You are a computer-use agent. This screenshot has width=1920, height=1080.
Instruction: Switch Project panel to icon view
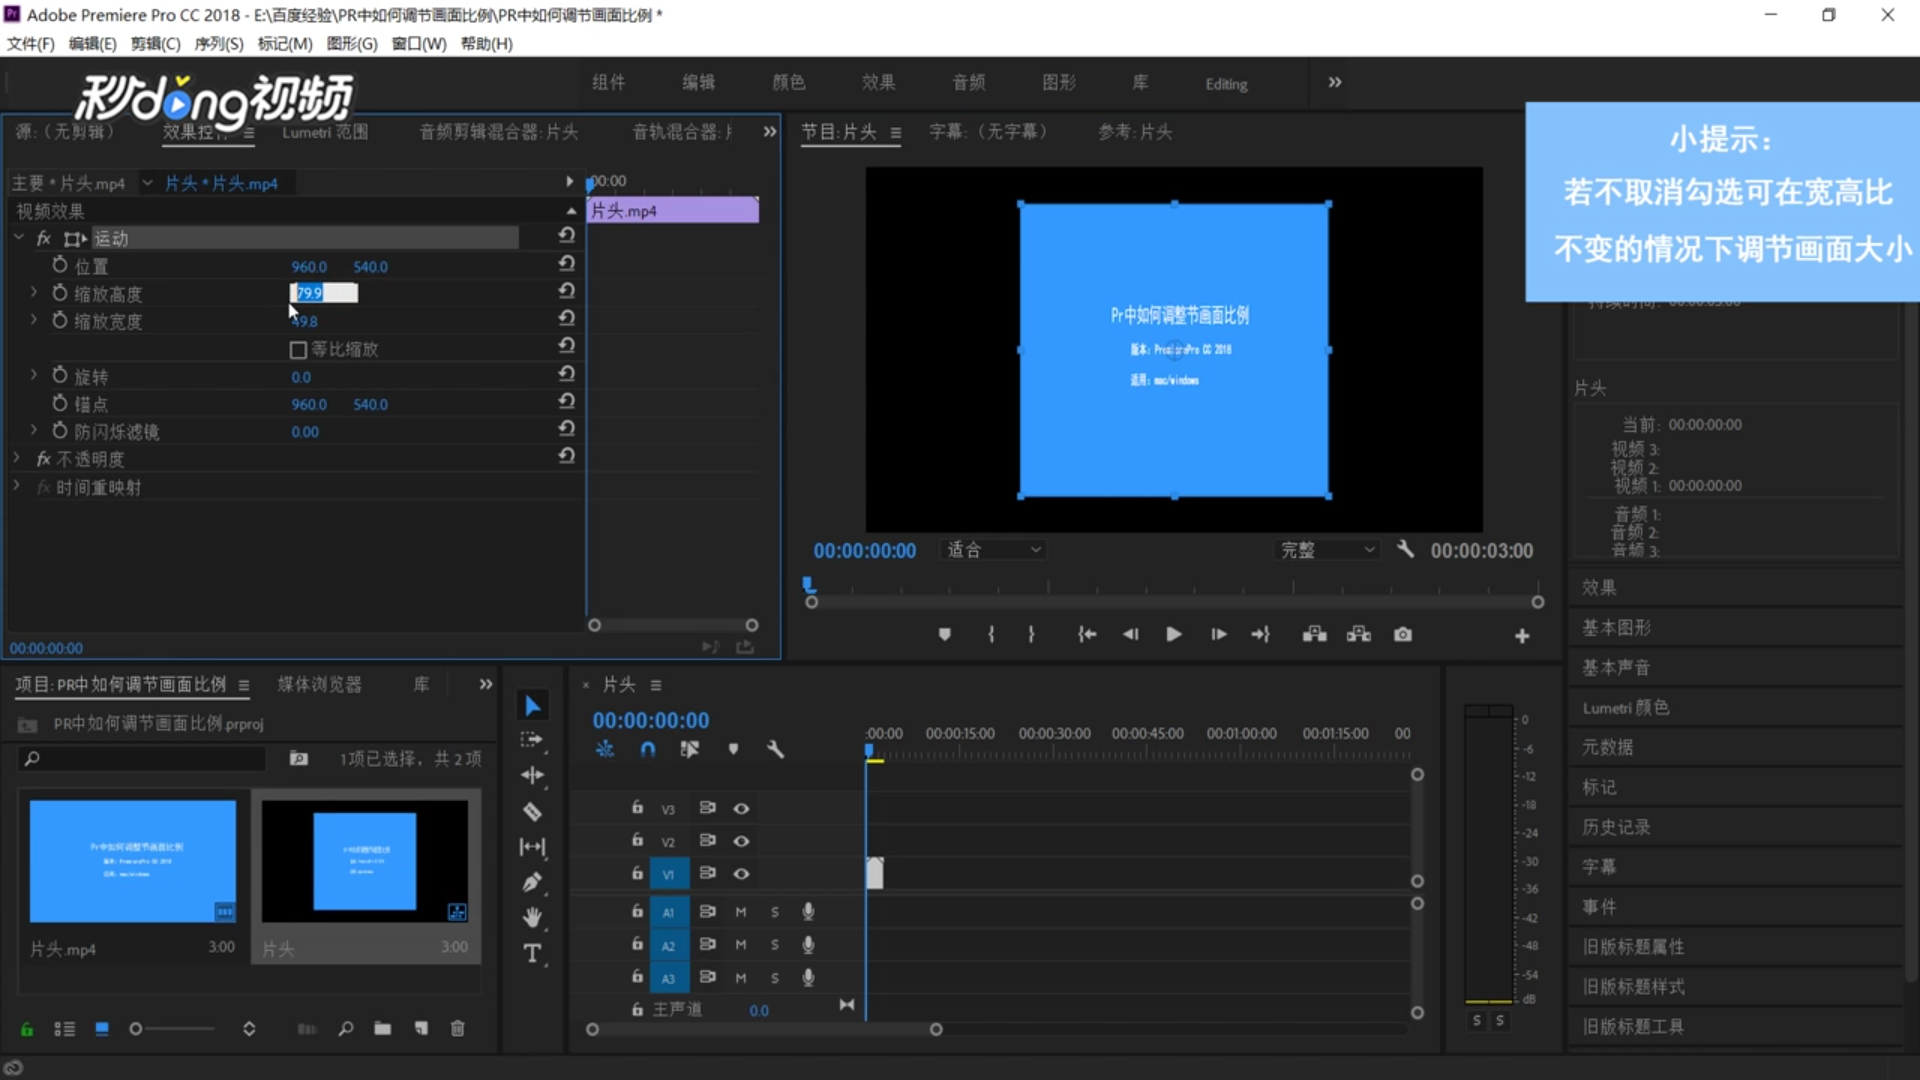tap(101, 1028)
